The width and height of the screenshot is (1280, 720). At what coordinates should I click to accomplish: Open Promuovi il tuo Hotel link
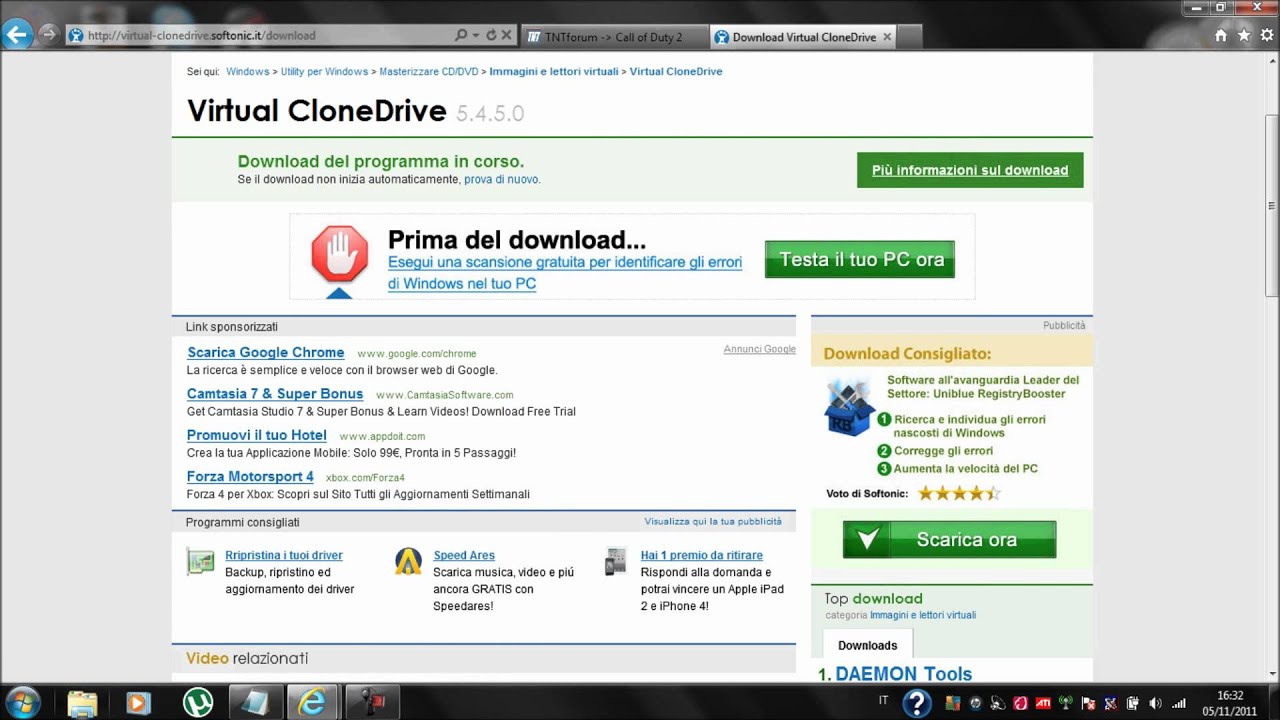pyautogui.click(x=257, y=436)
